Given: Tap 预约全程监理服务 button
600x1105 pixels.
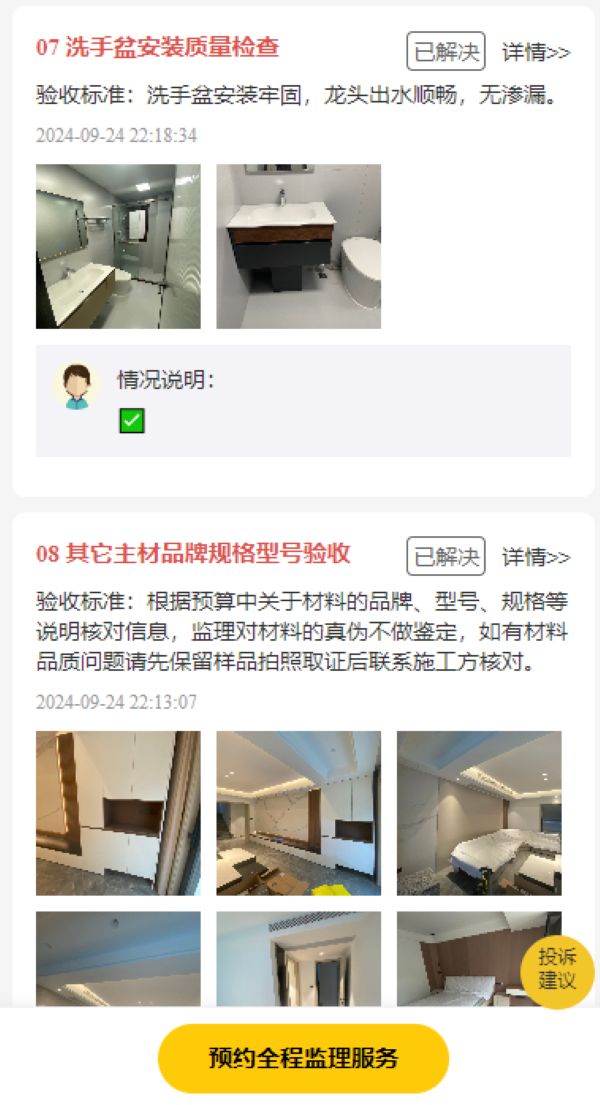Looking at the screenshot, I should coord(303,1058).
